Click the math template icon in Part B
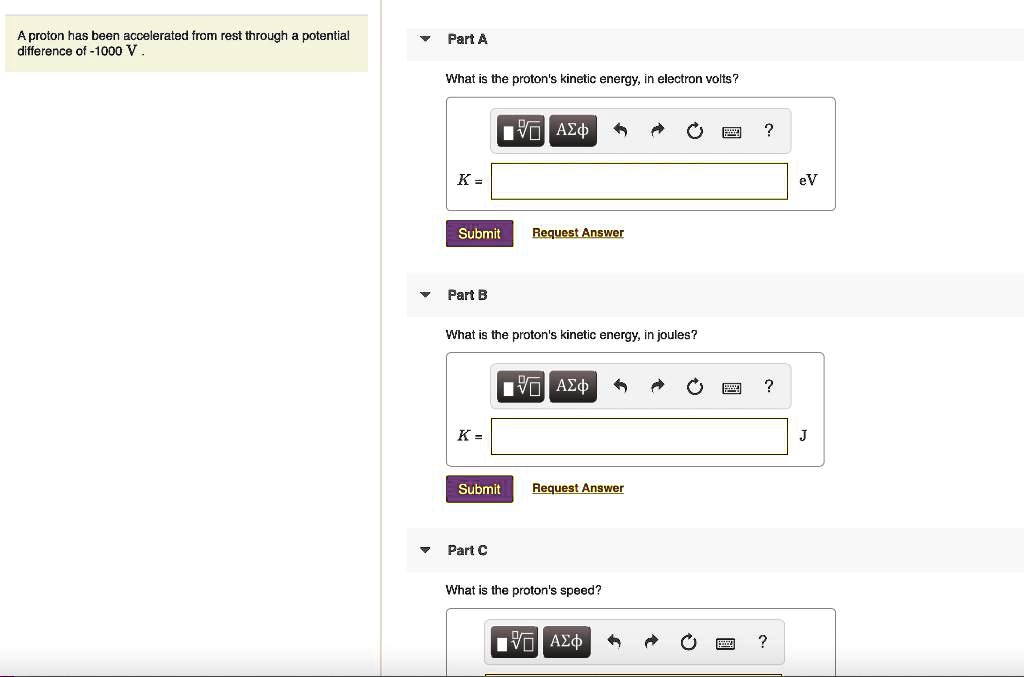The width and height of the screenshot is (1024, 677). (x=521, y=386)
